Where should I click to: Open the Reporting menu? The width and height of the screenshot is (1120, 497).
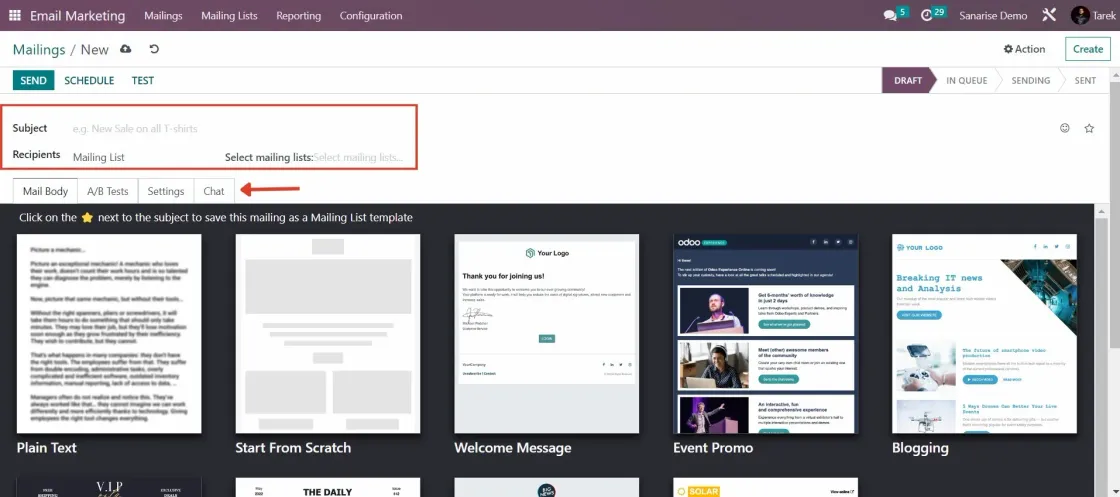coord(299,16)
